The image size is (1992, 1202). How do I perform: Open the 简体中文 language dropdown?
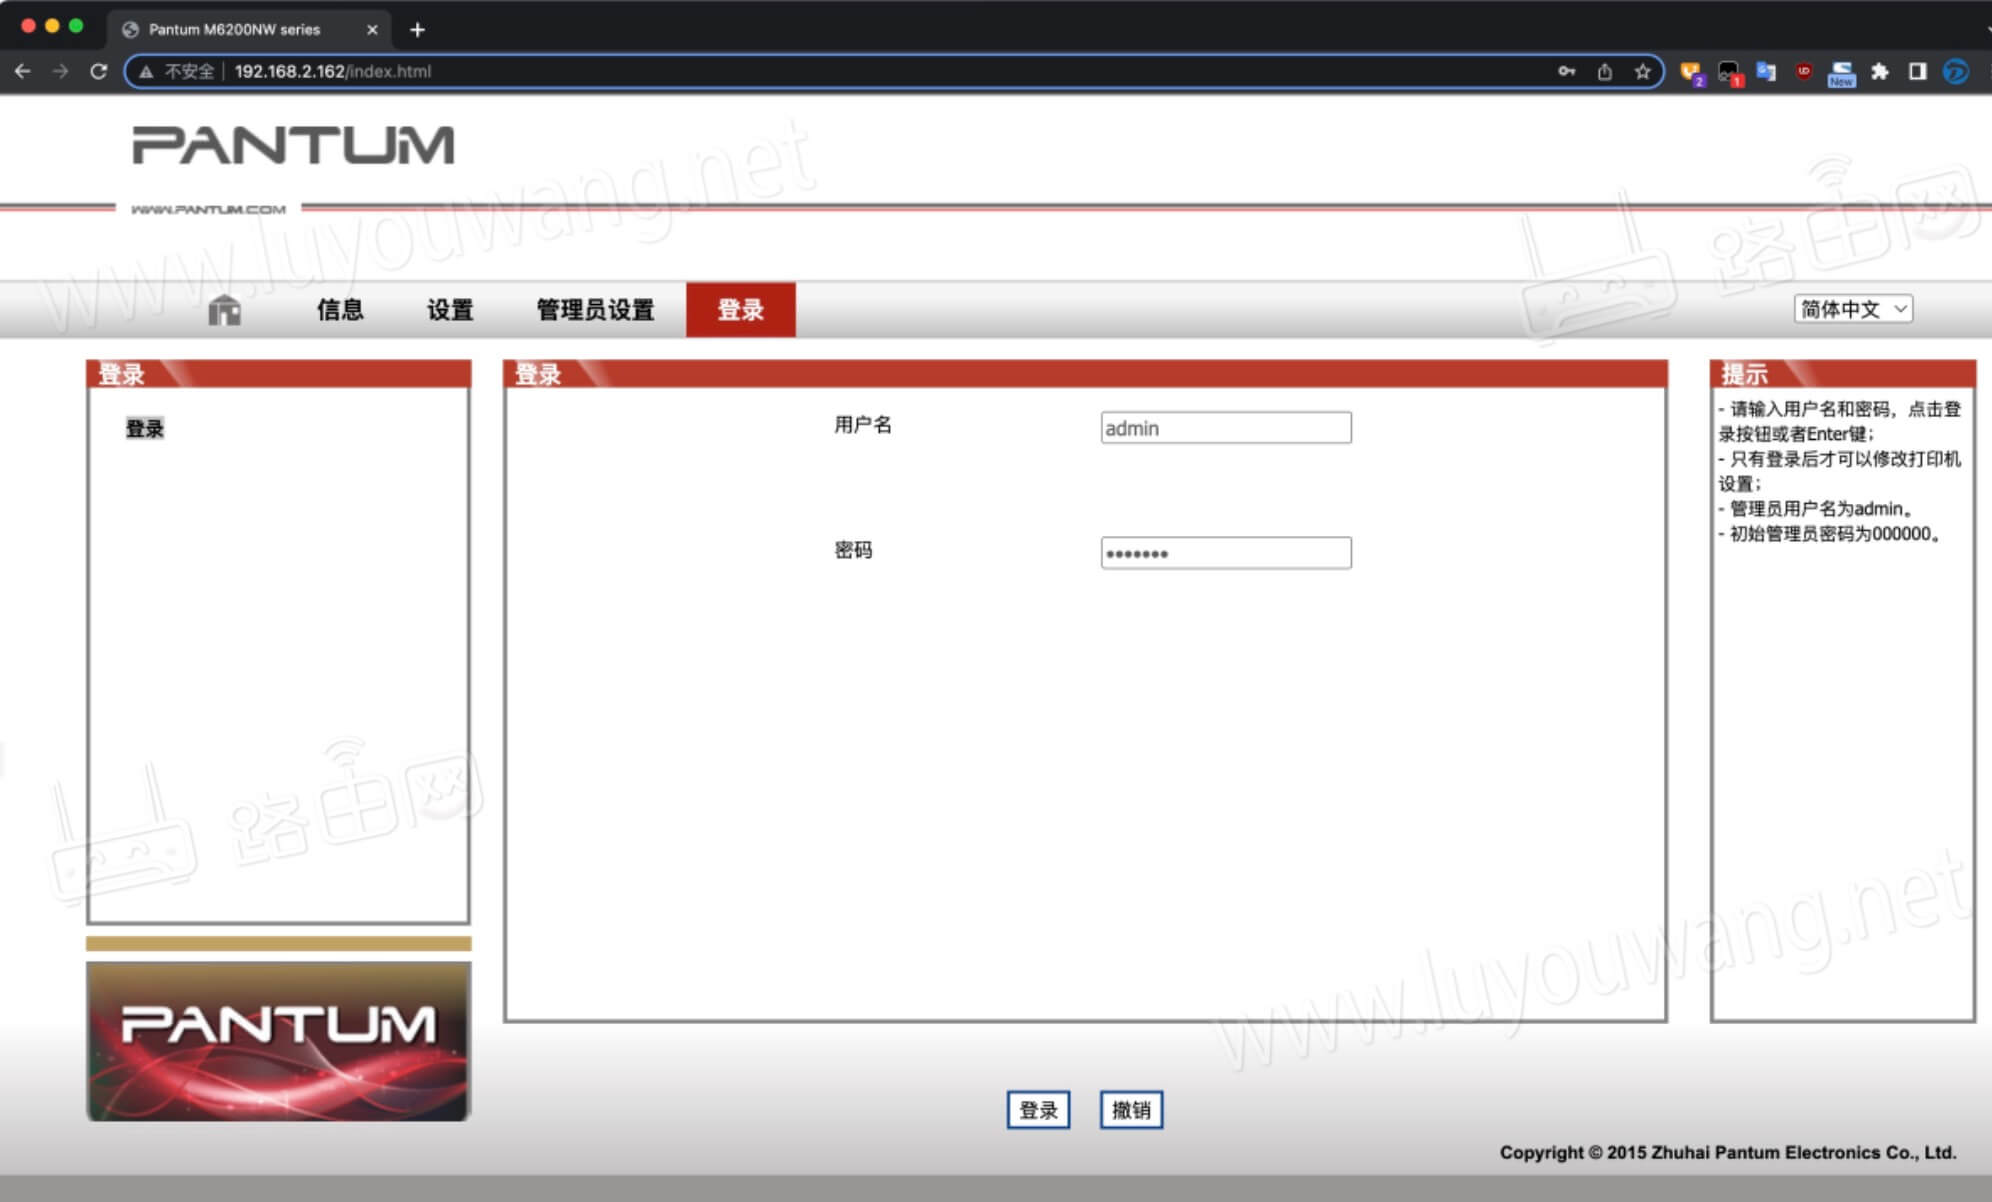pyautogui.click(x=1852, y=309)
